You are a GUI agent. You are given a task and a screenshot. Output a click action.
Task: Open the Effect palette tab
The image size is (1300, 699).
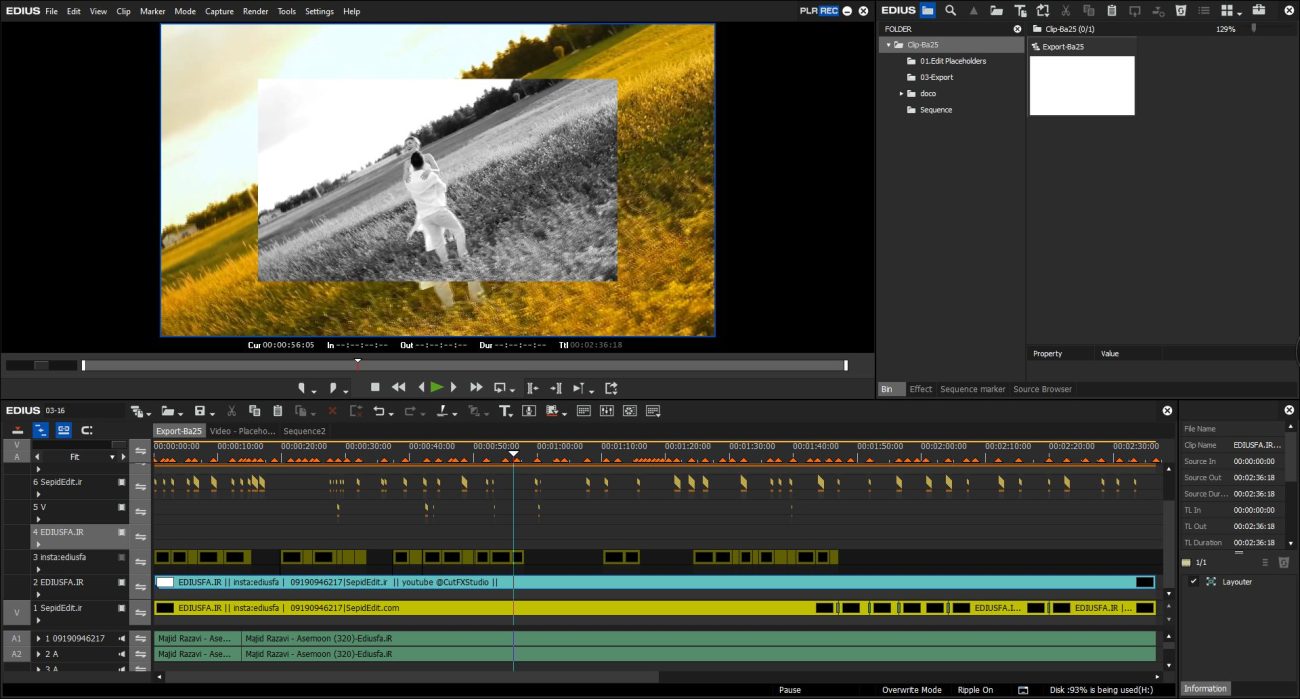click(921, 389)
